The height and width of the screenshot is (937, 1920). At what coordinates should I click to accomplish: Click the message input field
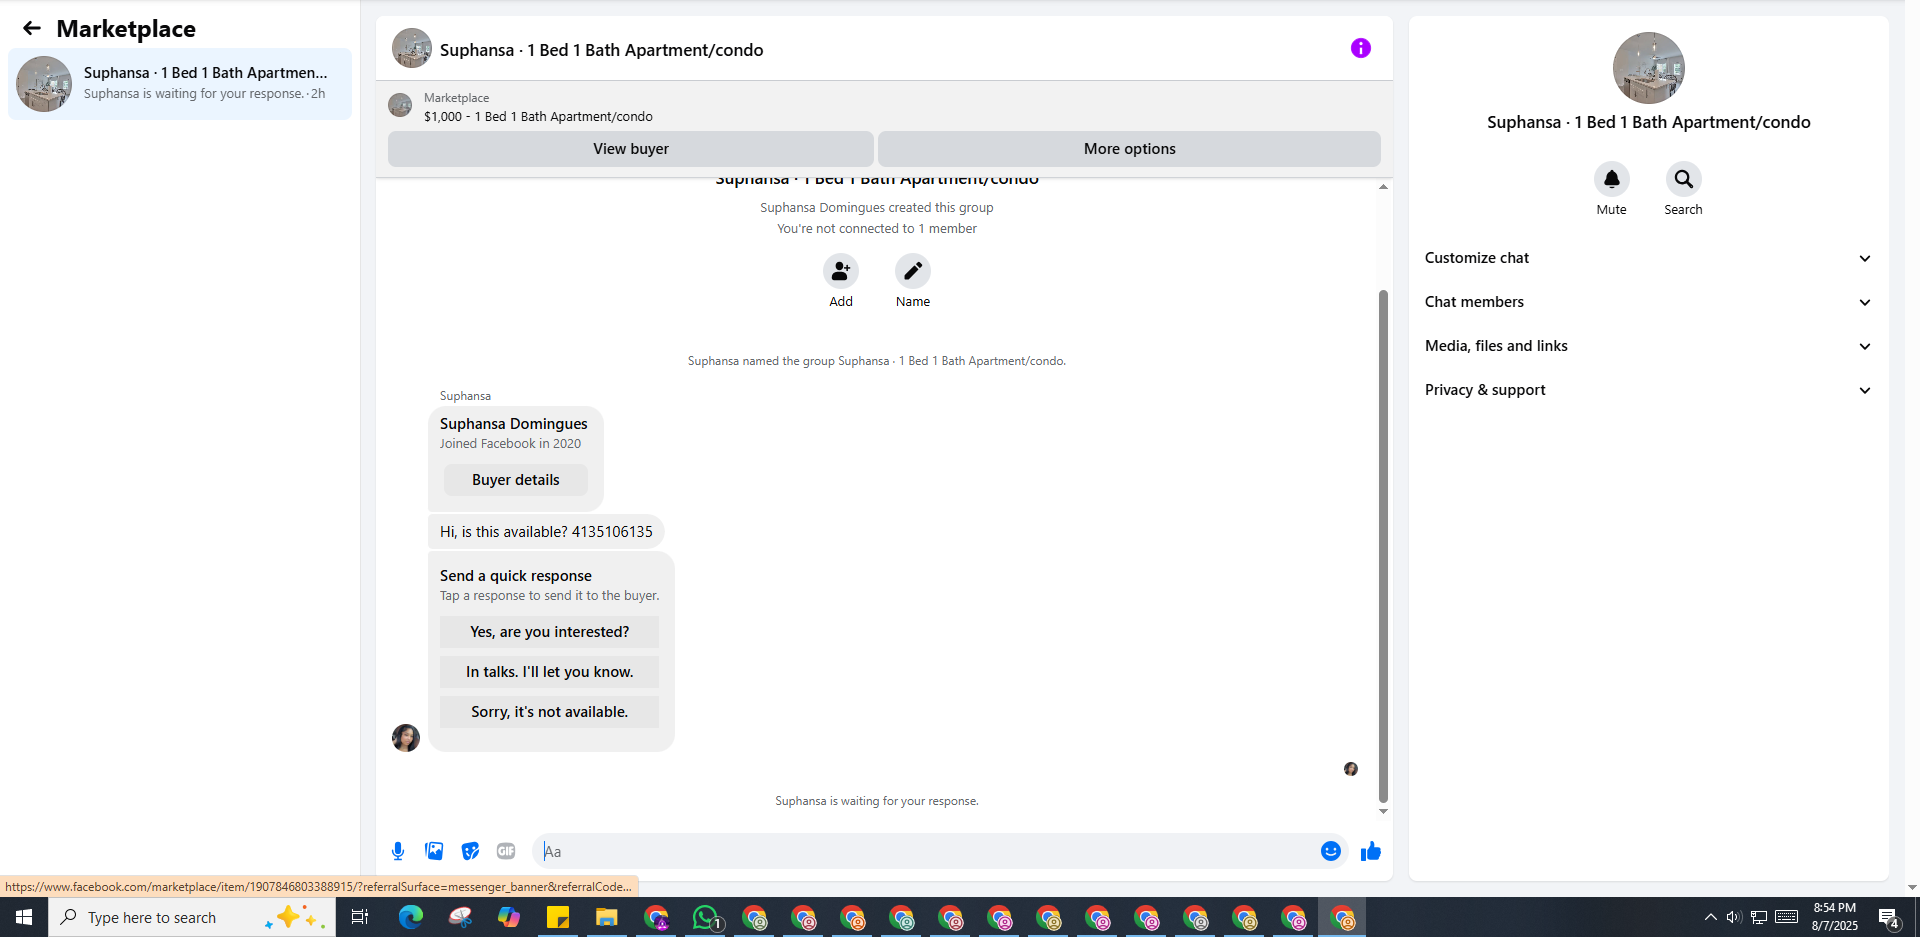(928, 851)
